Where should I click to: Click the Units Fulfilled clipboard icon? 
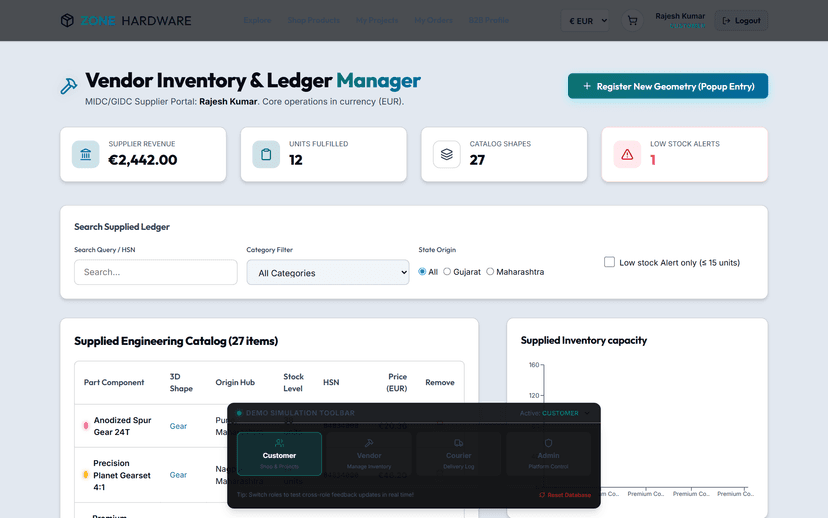266,154
